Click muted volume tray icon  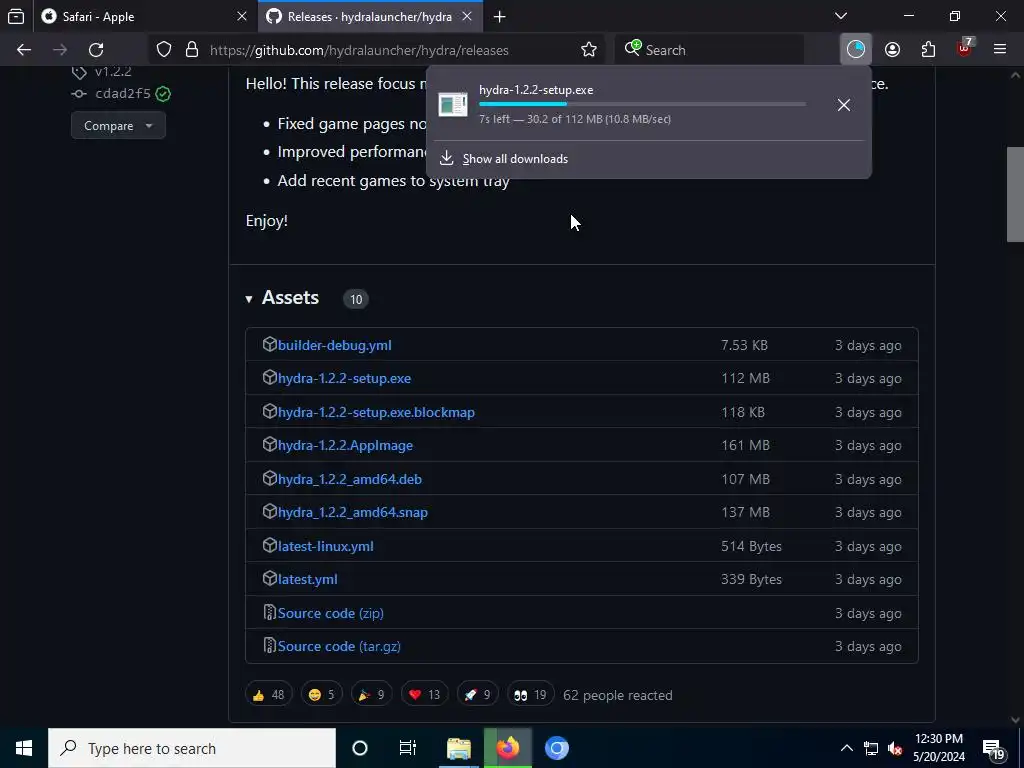click(895, 748)
